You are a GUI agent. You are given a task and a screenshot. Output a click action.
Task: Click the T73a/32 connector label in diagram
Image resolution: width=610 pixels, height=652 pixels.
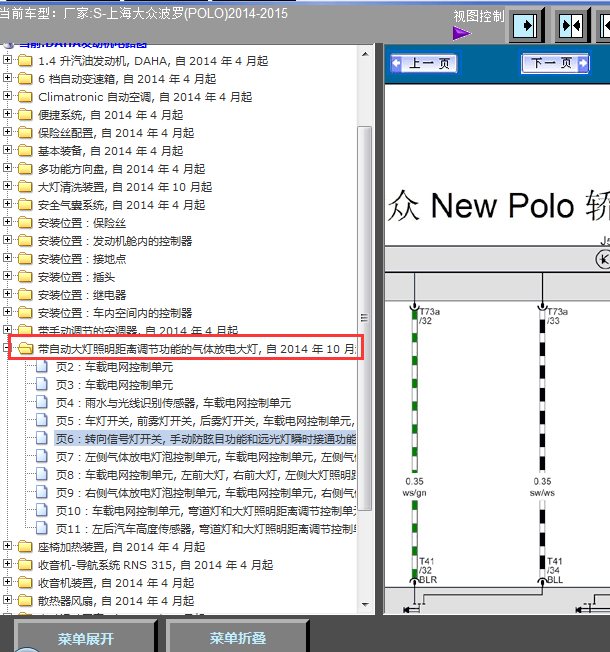430,316
